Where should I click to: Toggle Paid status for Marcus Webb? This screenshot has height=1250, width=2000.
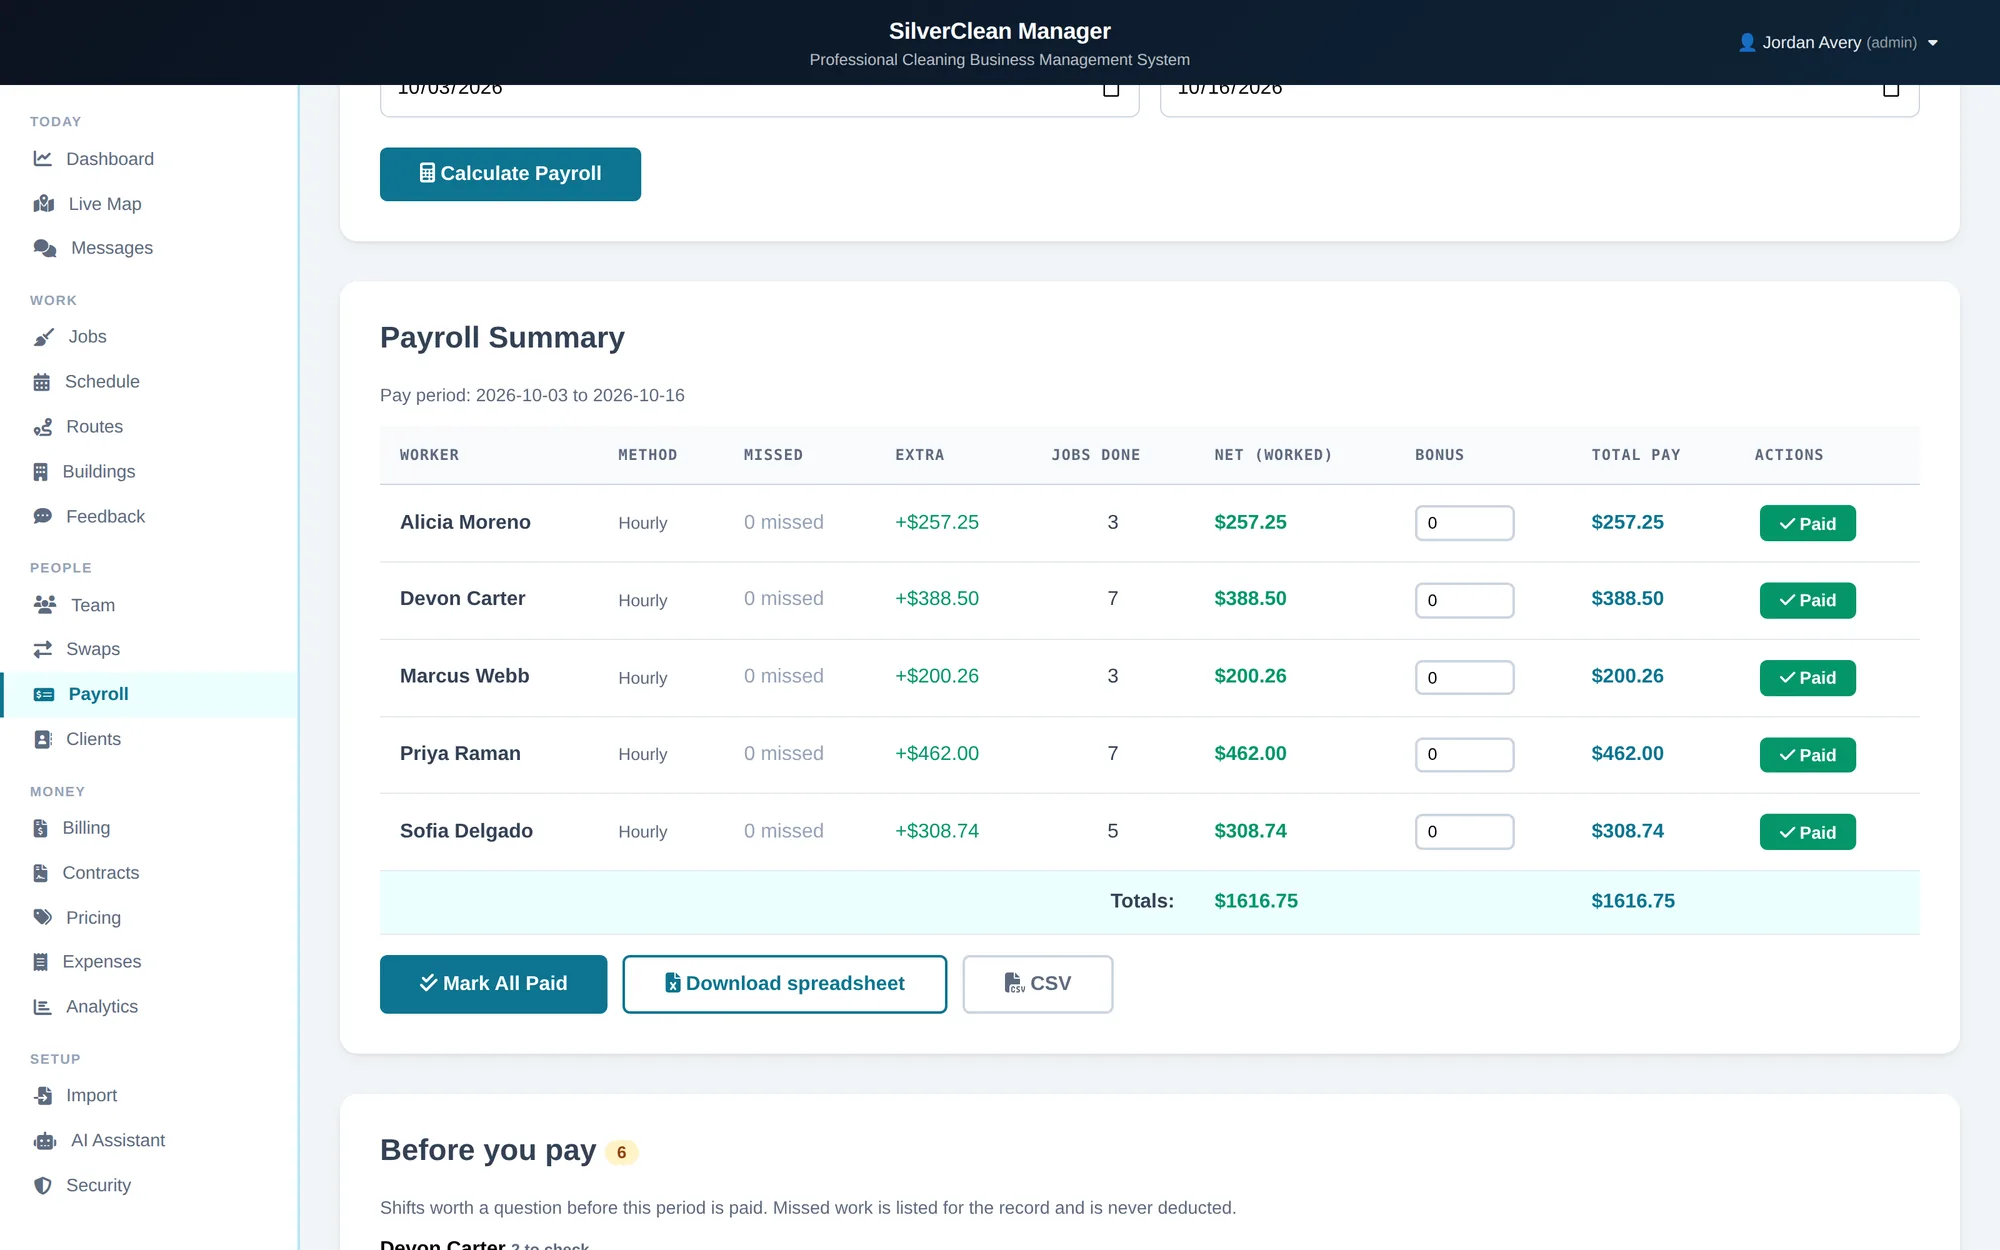[x=1807, y=678]
